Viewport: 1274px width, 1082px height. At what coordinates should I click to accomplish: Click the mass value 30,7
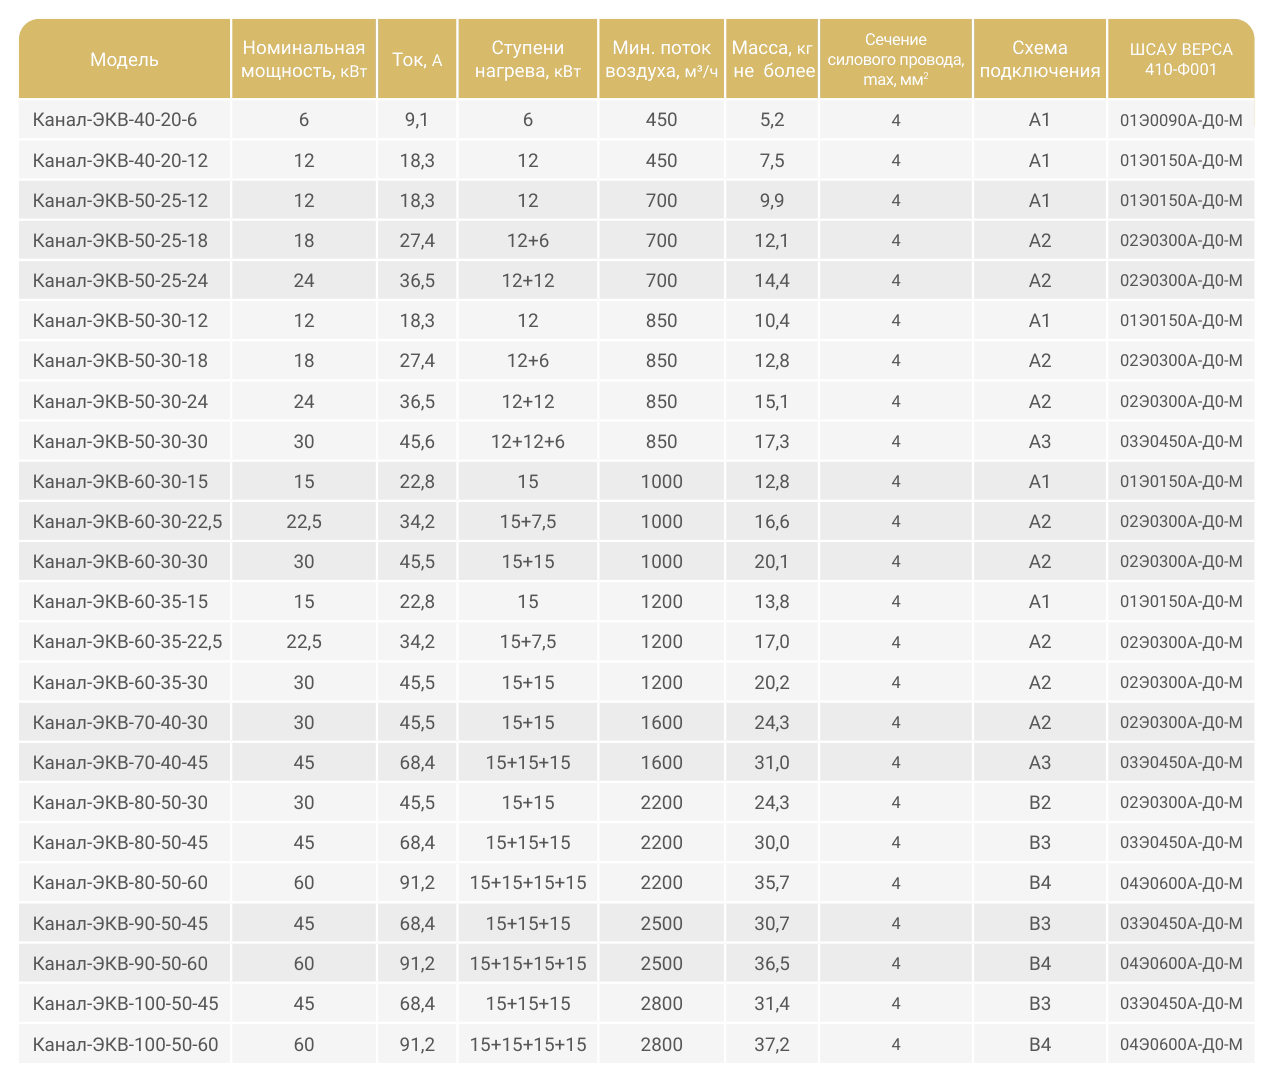pyautogui.click(x=772, y=923)
